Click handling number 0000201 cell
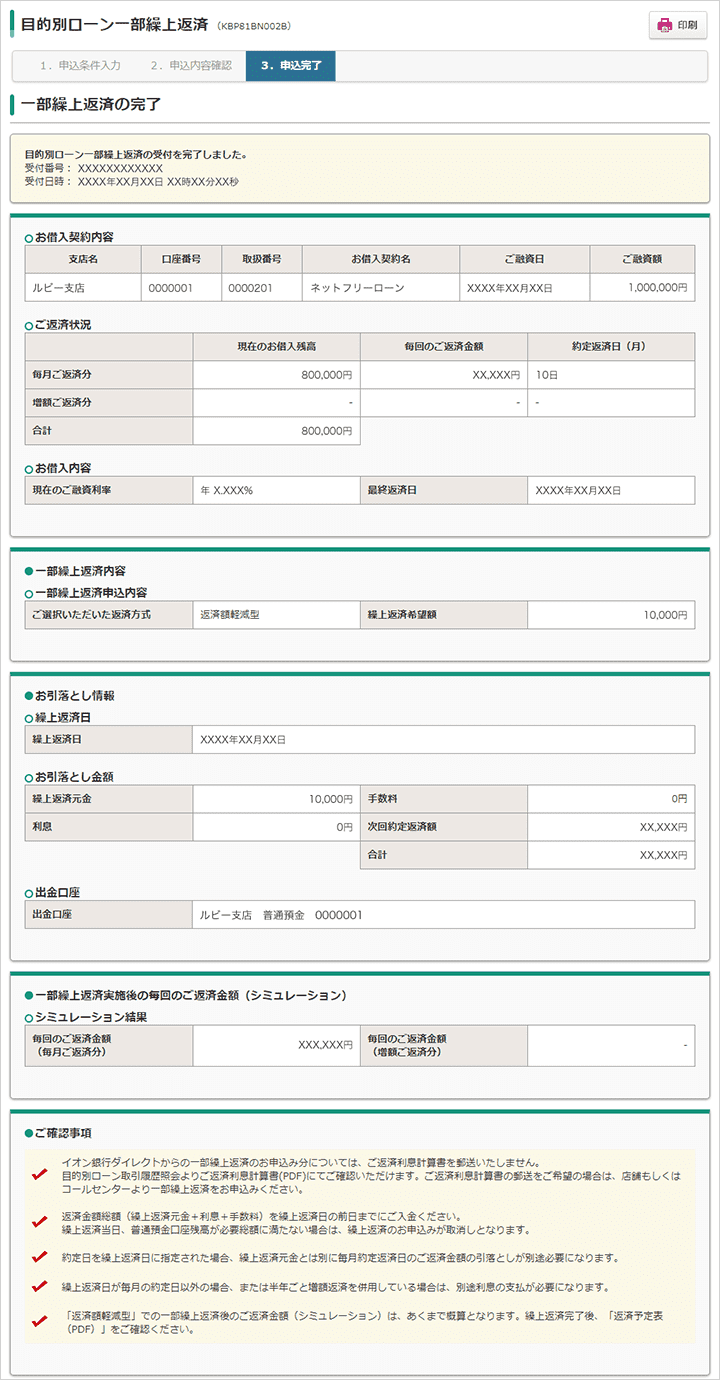Viewport: 720px width, 1380px height. tap(261, 287)
